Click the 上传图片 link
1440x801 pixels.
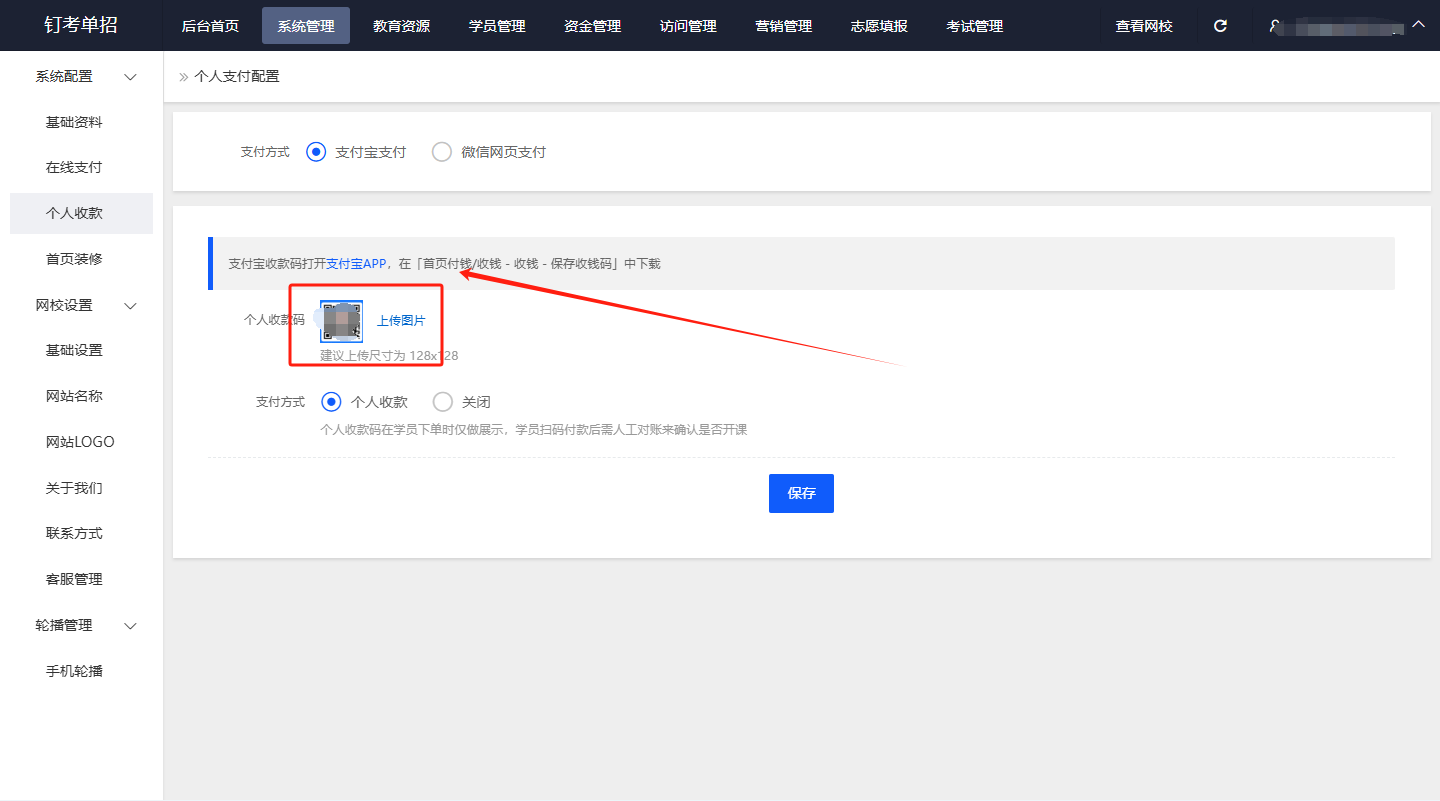pos(401,321)
